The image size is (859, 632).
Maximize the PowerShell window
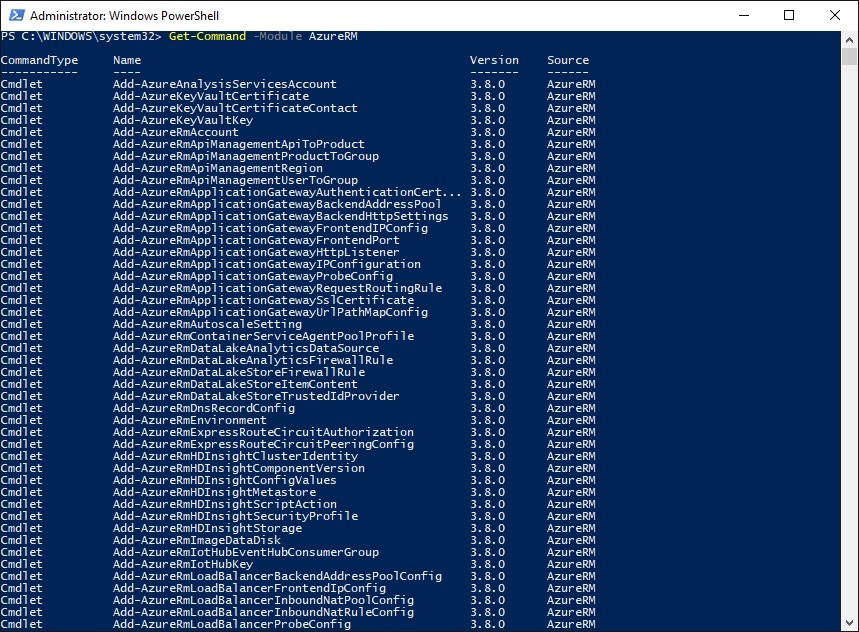coord(789,15)
